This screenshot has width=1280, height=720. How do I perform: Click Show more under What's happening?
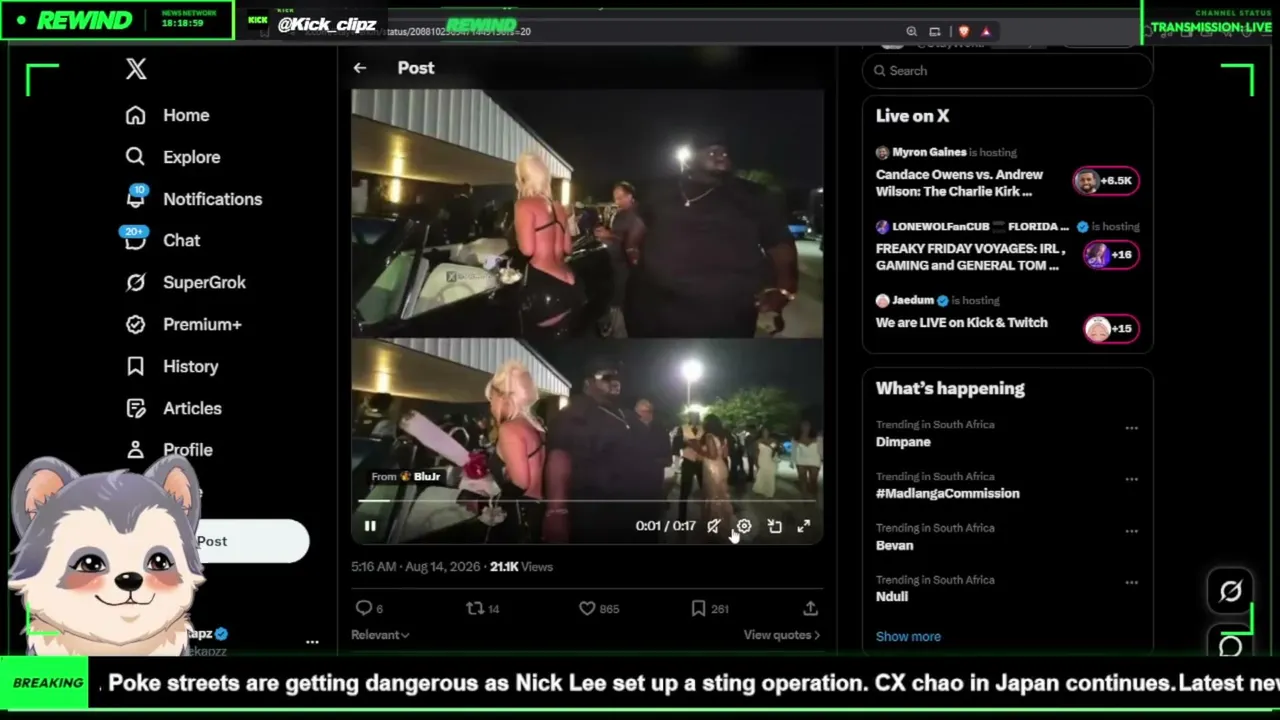[x=908, y=637]
